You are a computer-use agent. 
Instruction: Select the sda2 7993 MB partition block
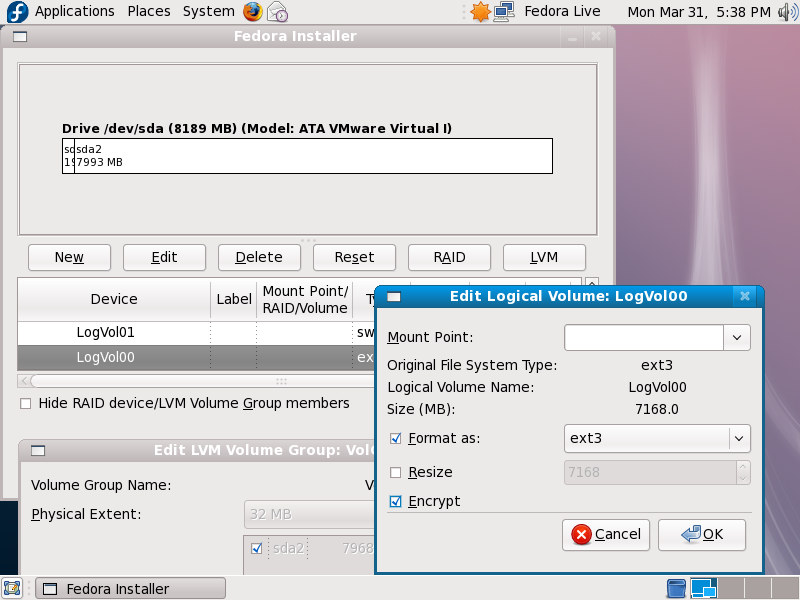(313, 156)
